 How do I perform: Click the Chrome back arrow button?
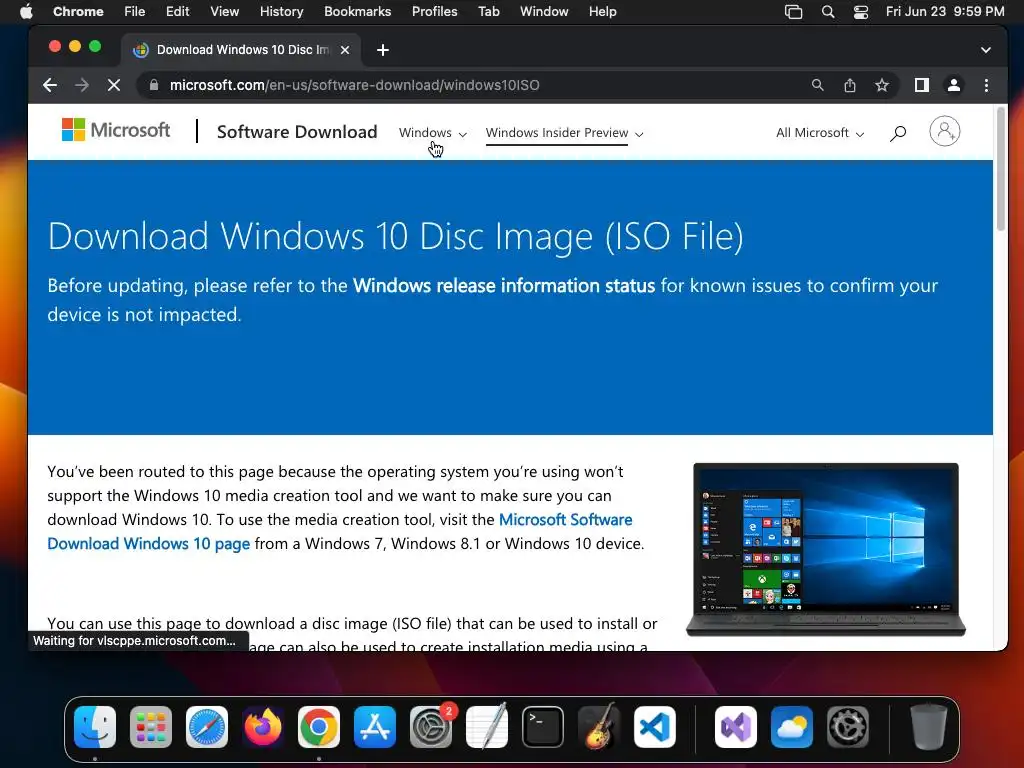pos(50,85)
